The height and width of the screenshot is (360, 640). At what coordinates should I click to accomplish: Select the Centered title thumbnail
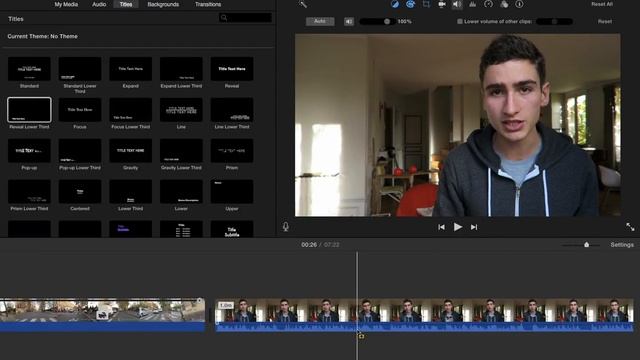click(80, 191)
